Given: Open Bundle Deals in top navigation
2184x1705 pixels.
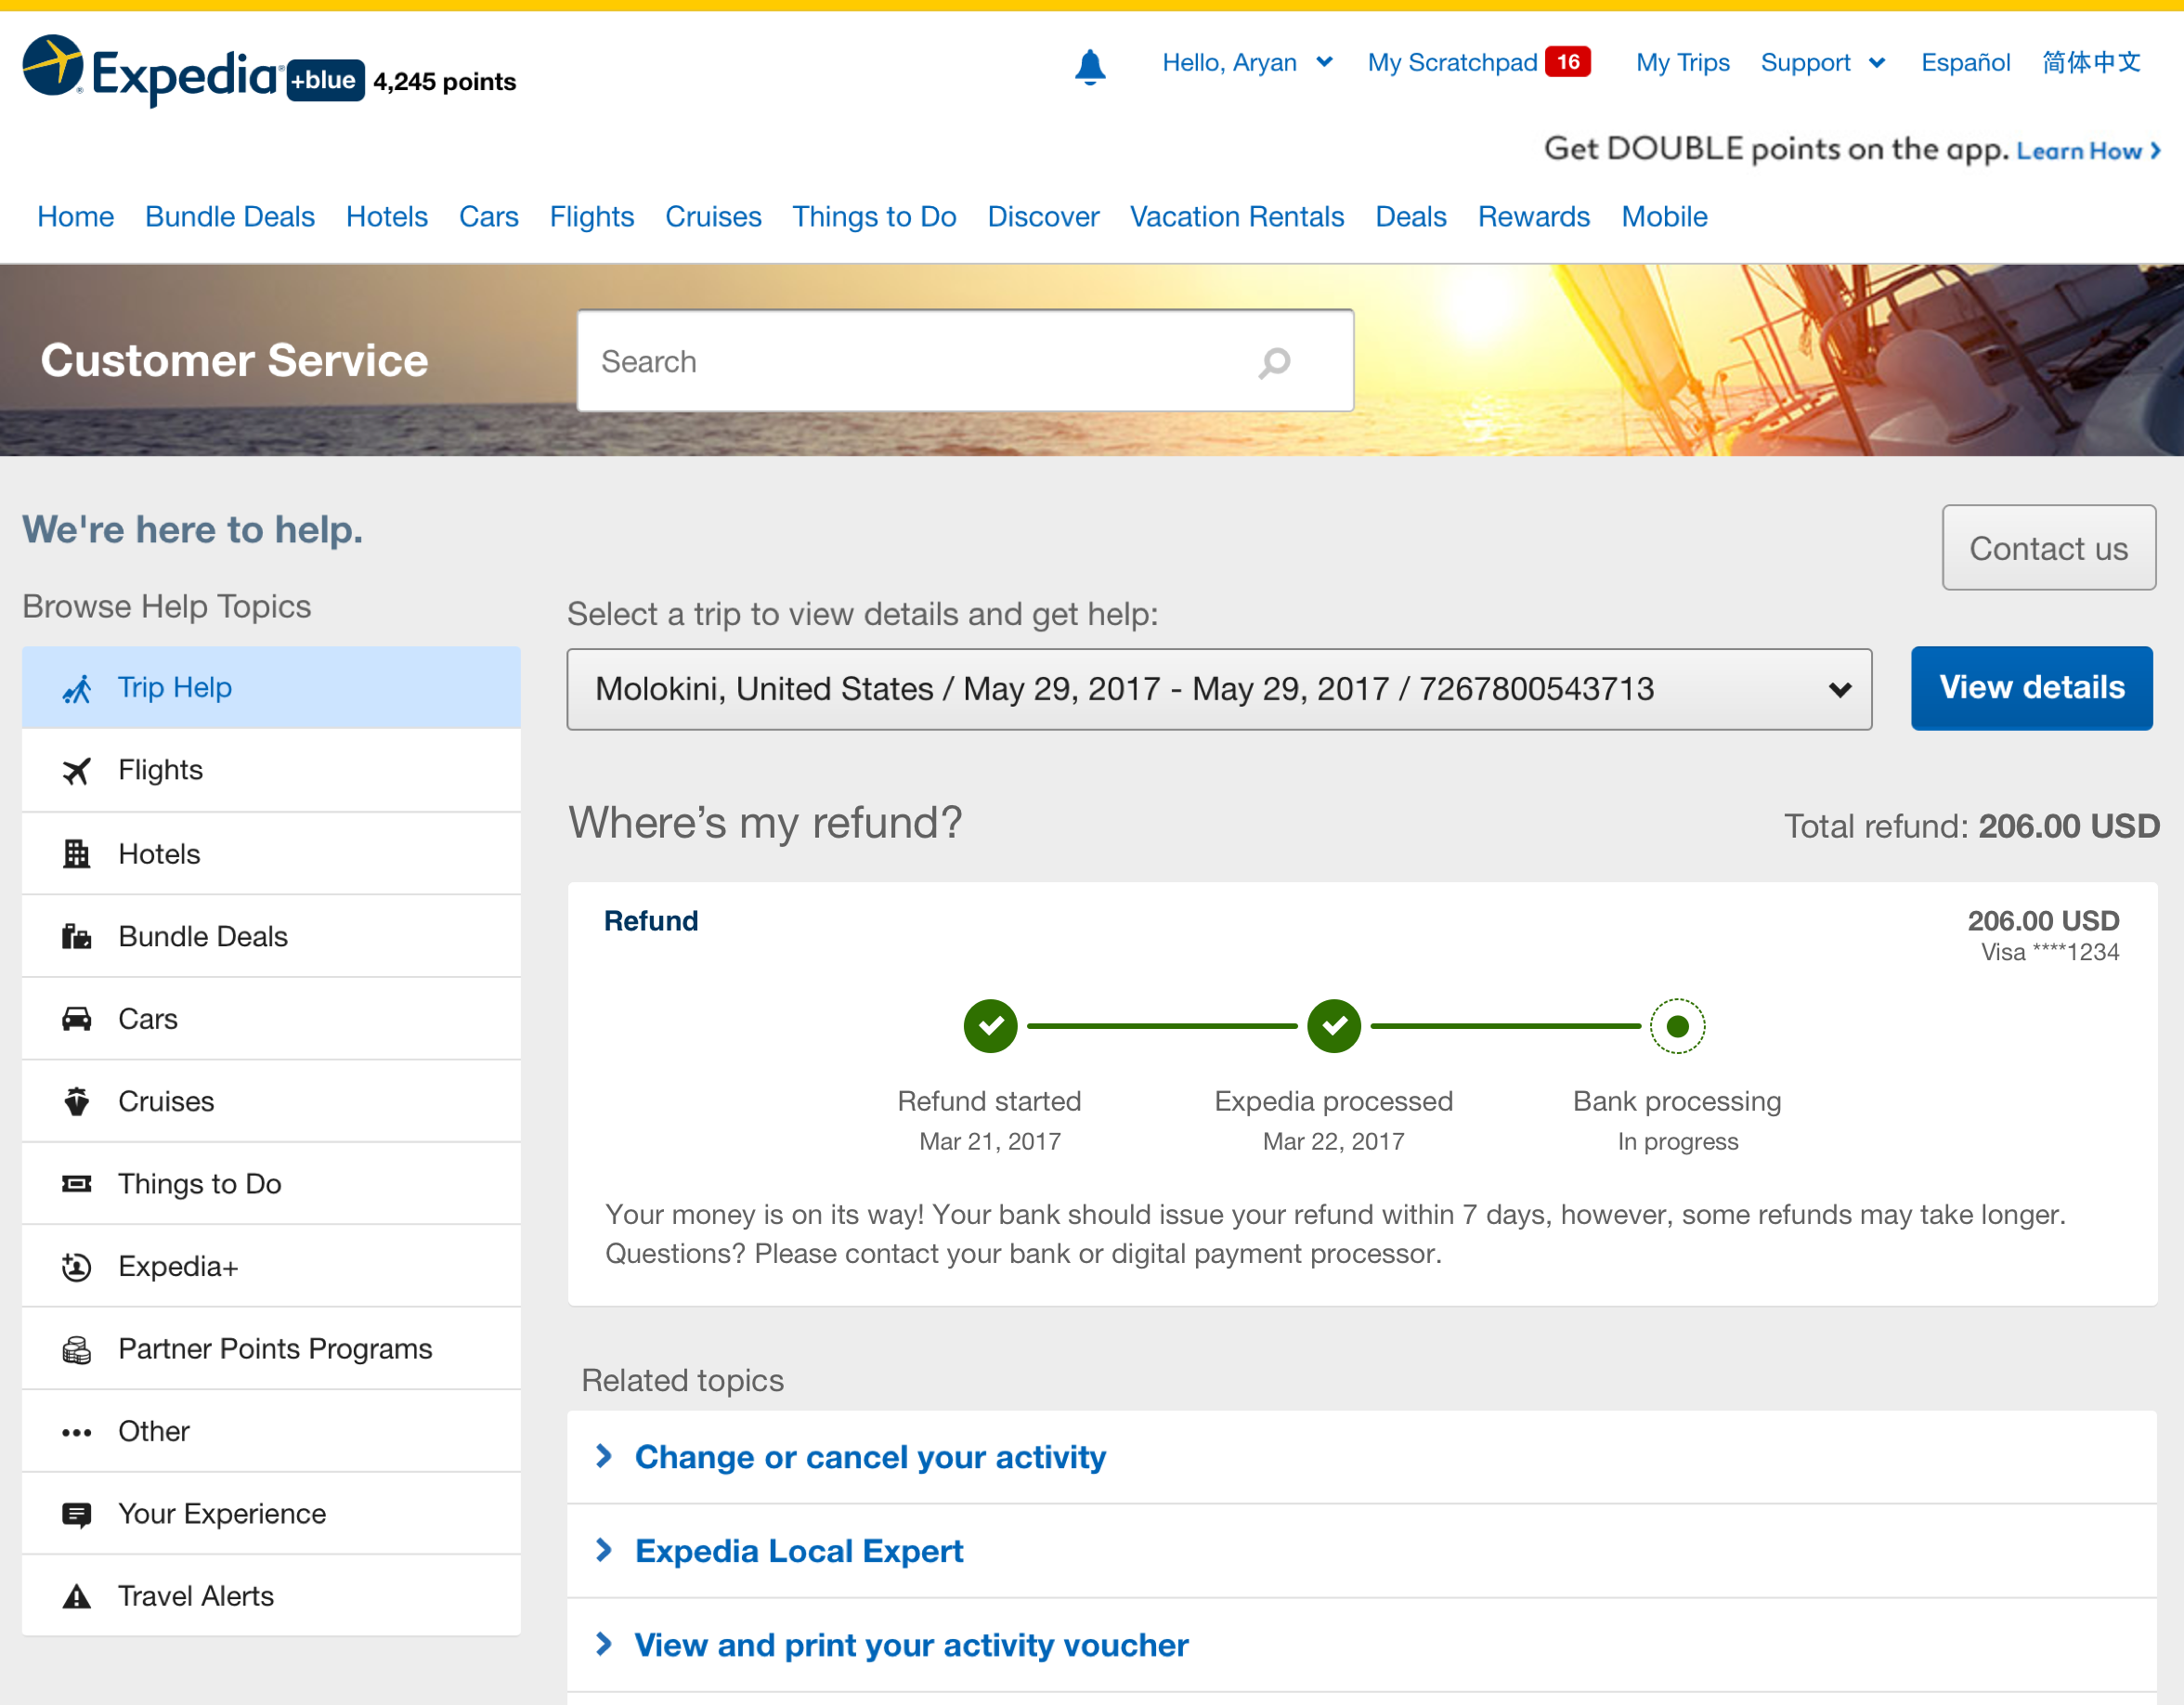Looking at the screenshot, I should pyautogui.click(x=230, y=217).
